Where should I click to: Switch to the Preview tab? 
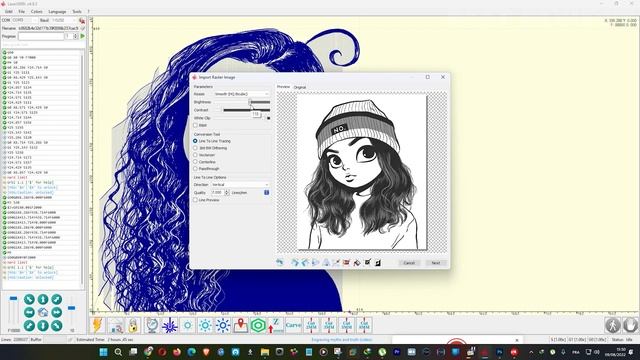[283, 87]
